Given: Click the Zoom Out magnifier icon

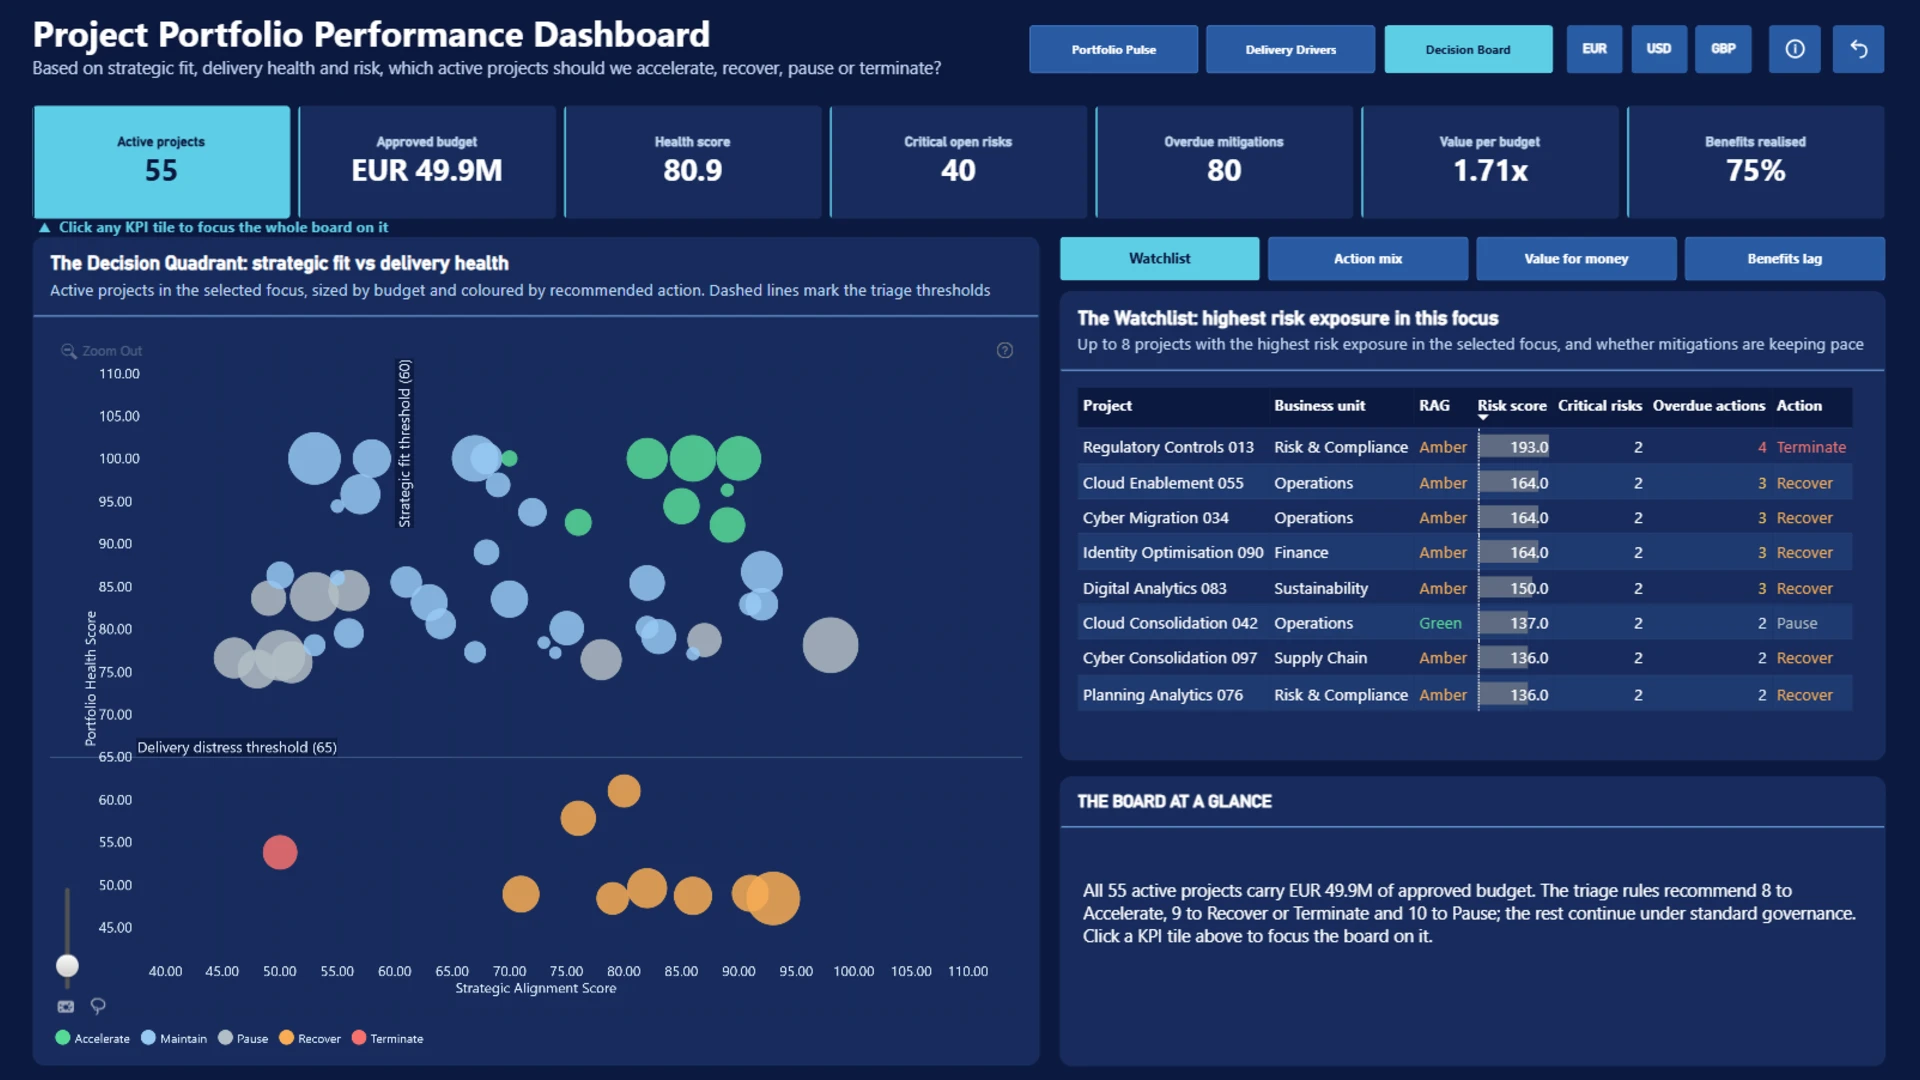Looking at the screenshot, I should pos(68,351).
